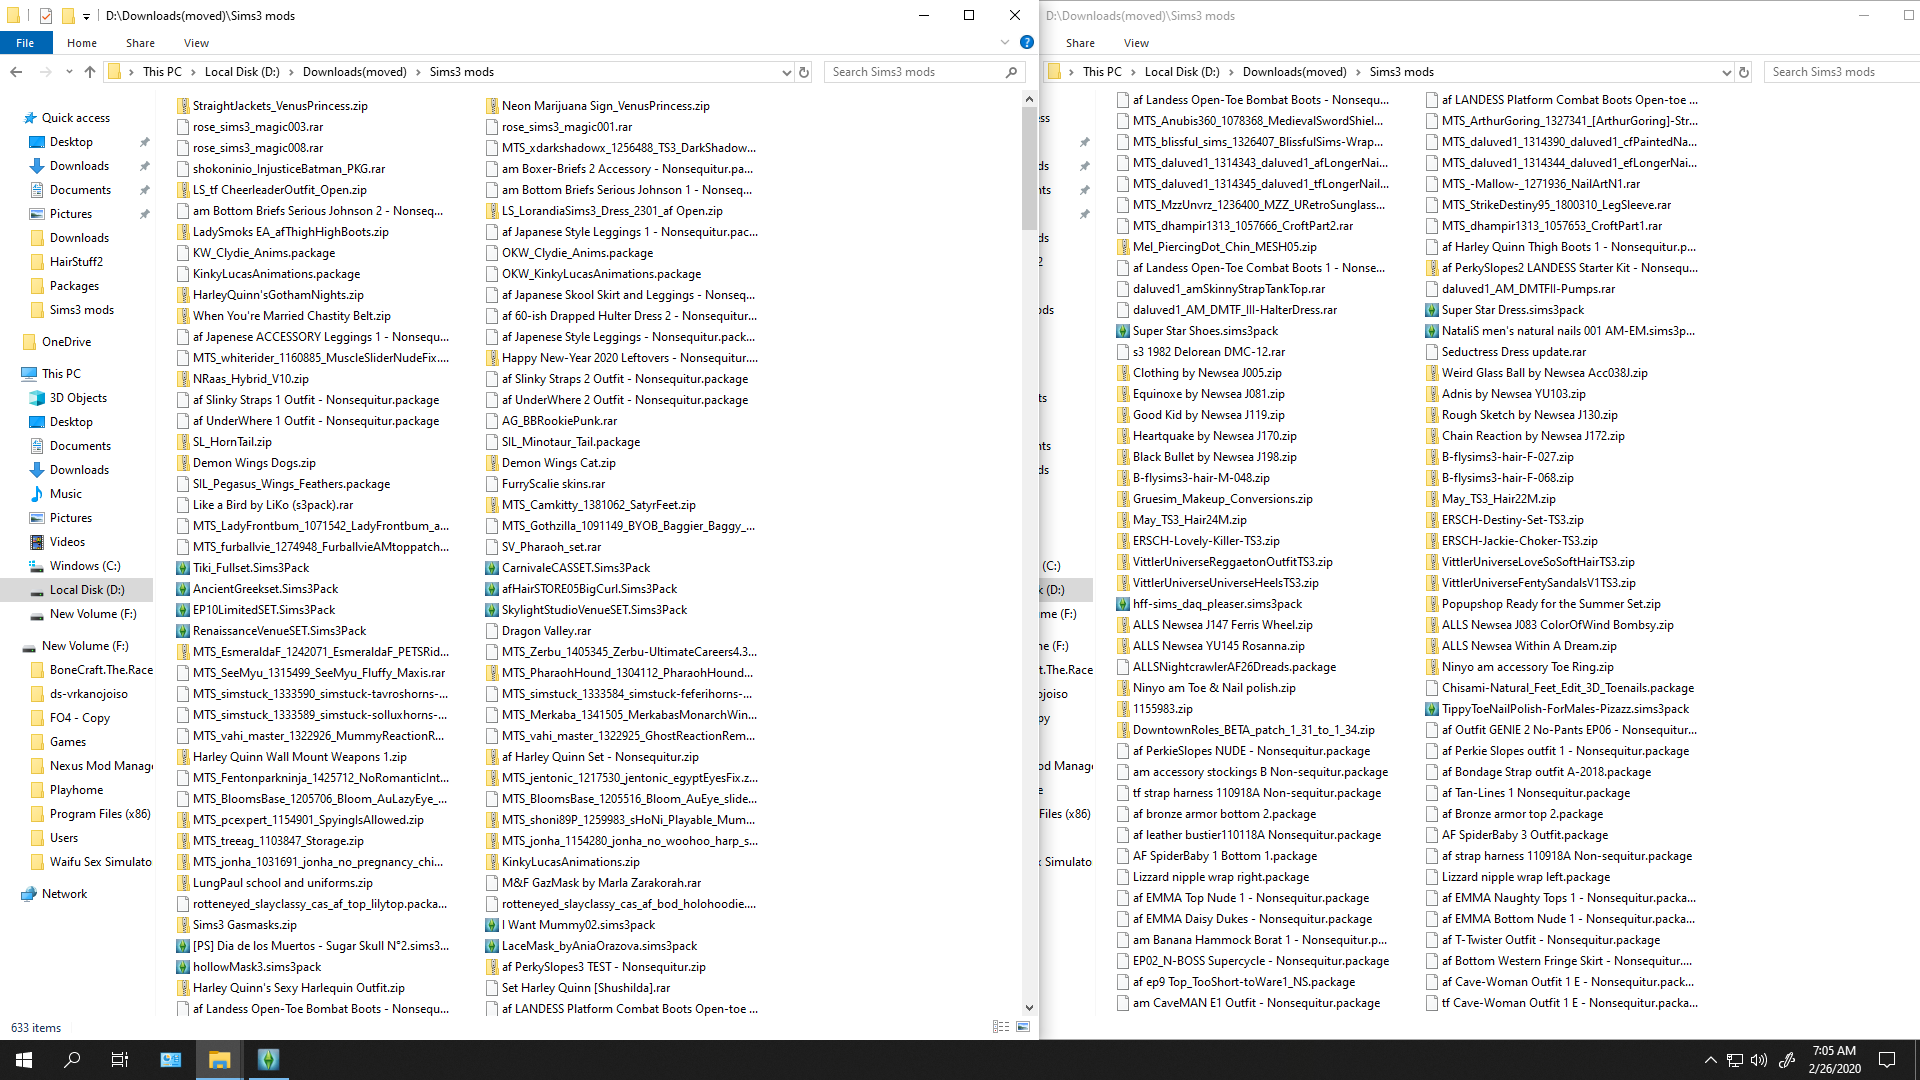1920x1080 pixels.
Task: Open the recent locations dropdown next to Forward
Action: (69, 72)
